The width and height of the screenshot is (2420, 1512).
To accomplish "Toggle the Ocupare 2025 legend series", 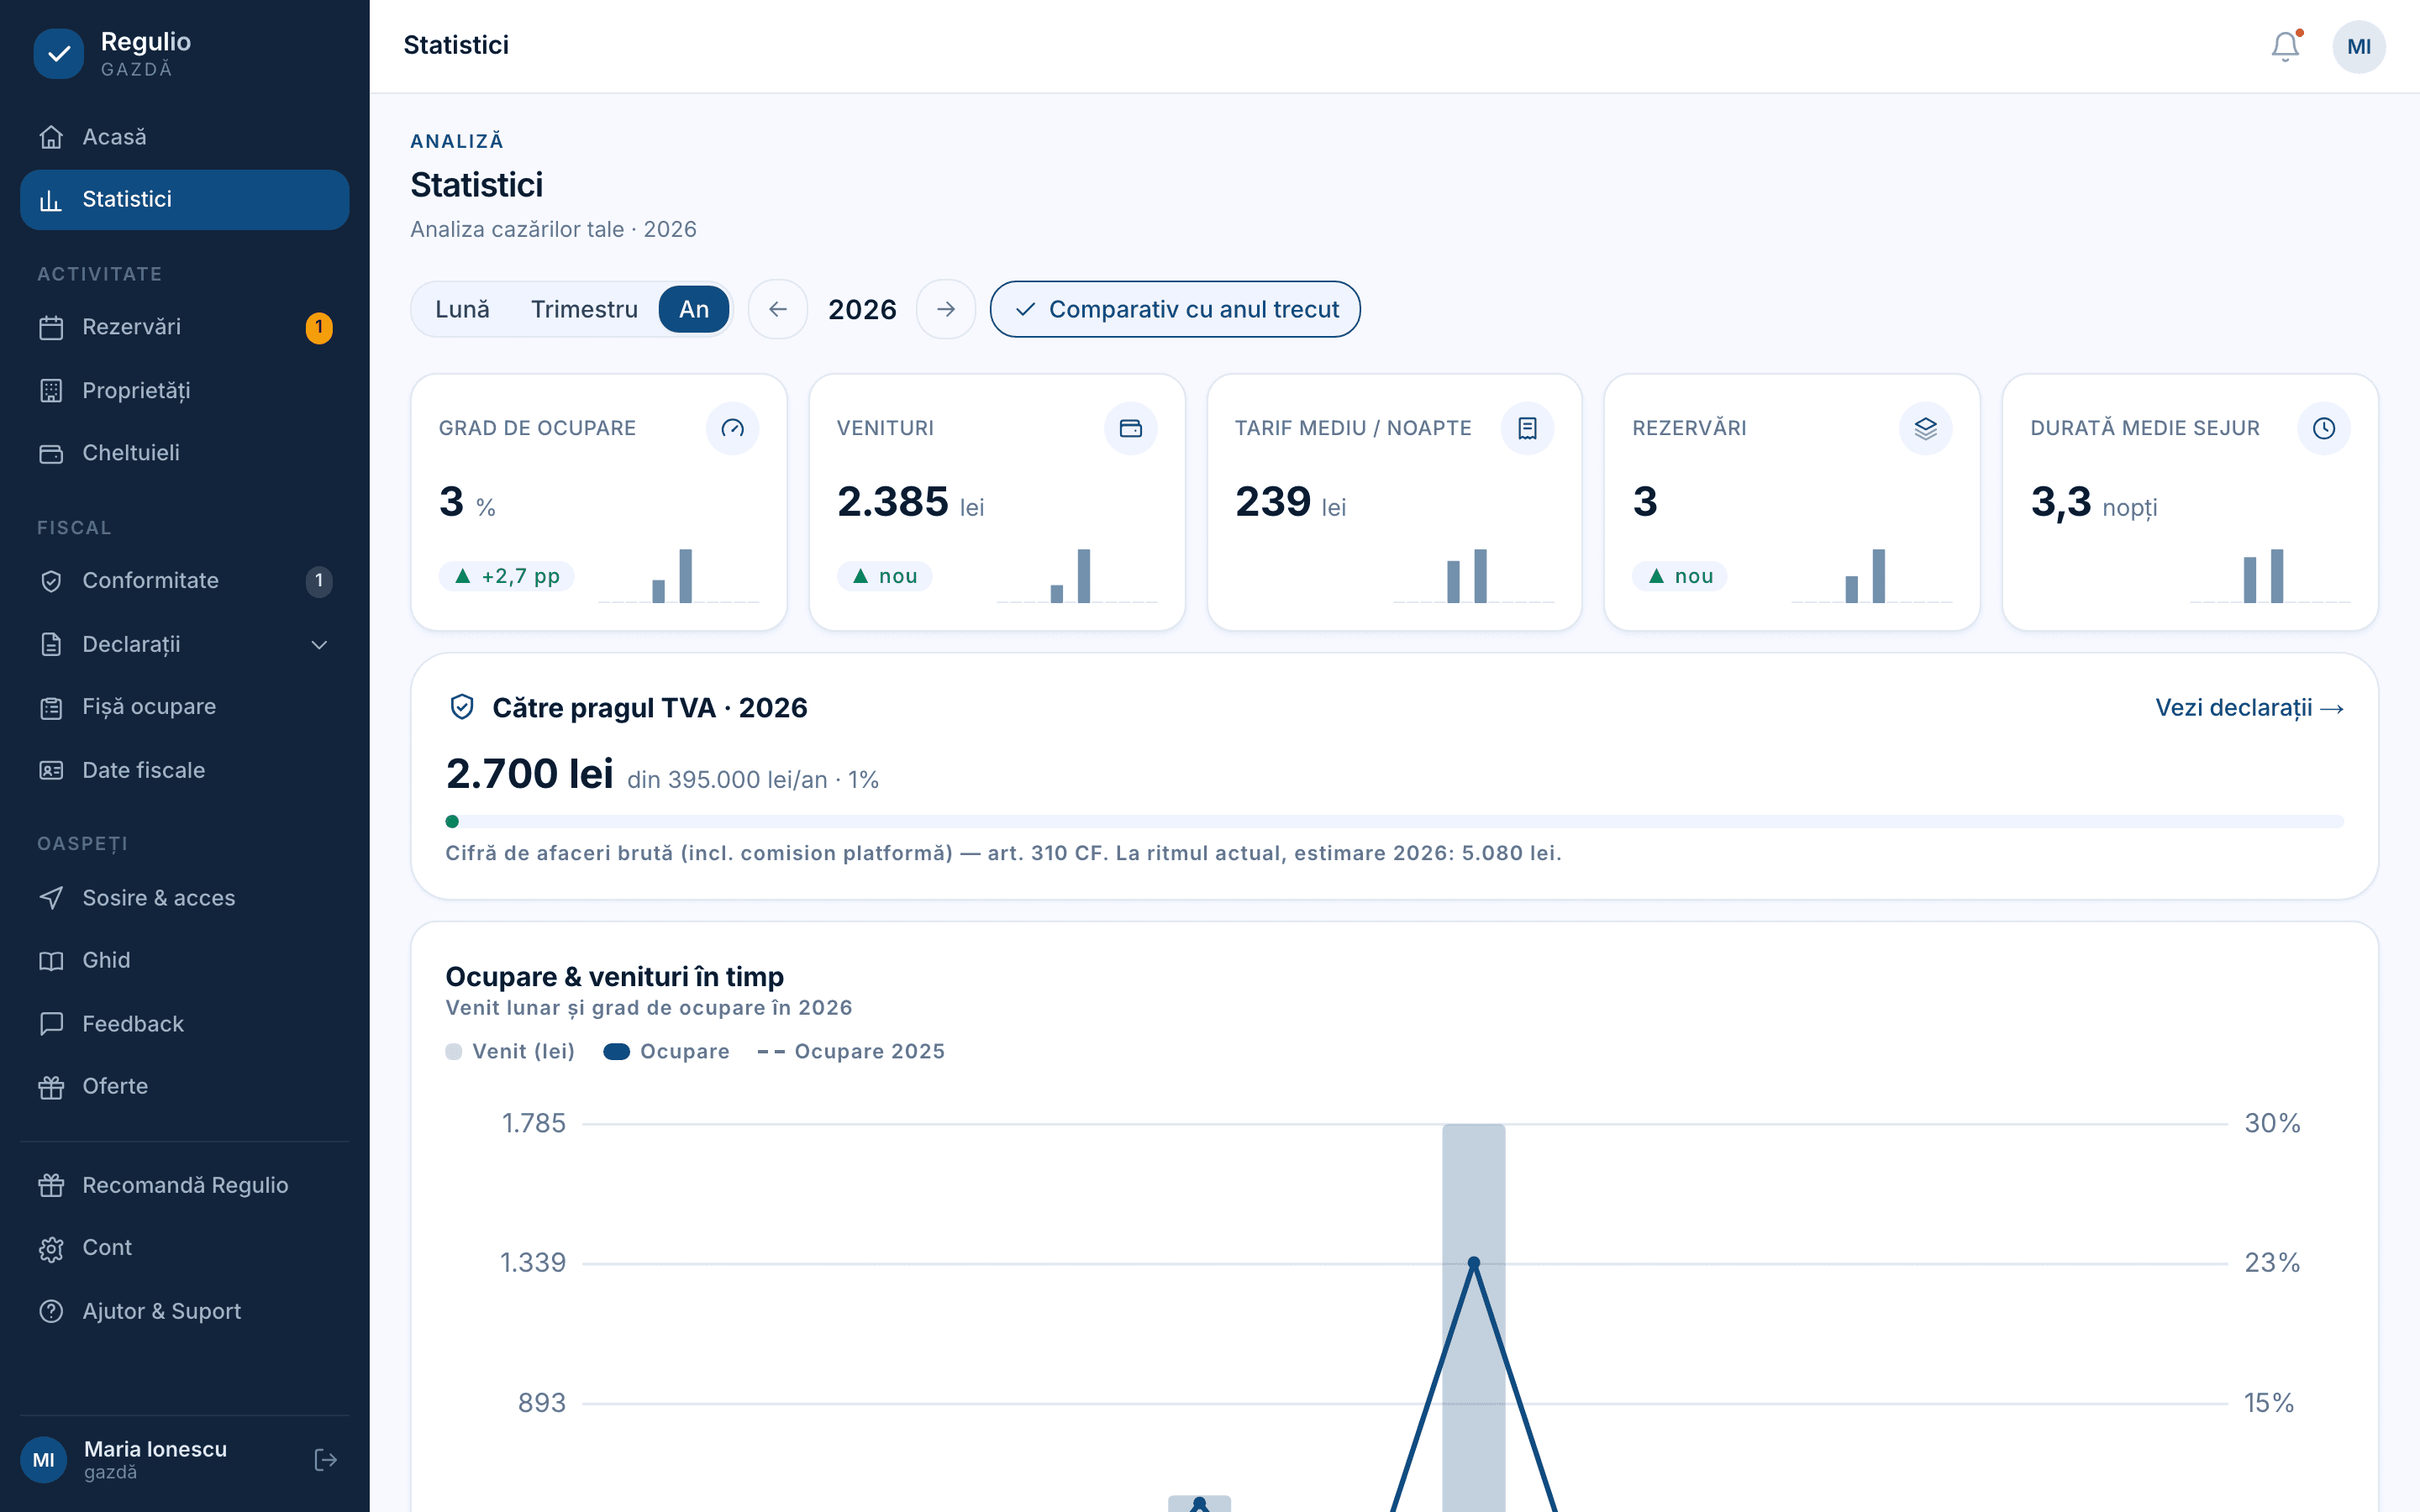I will [851, 1051].
